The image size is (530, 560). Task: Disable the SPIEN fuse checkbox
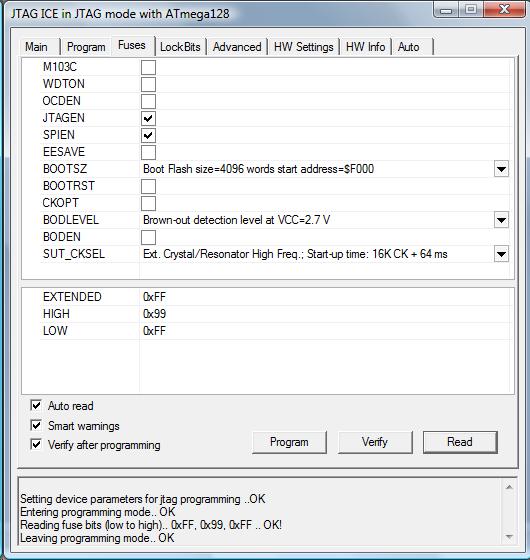pyautogui.click(x=148, y=135)
